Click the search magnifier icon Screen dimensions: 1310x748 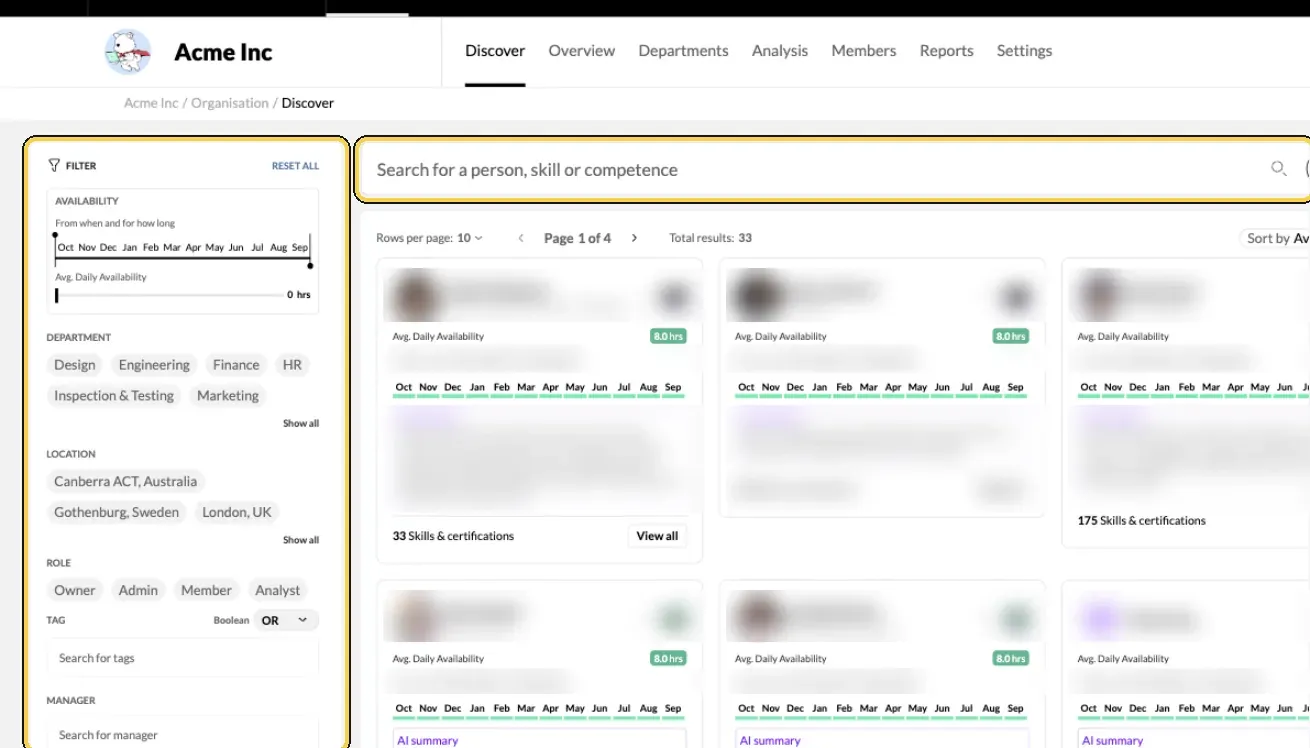[1278, 169]
